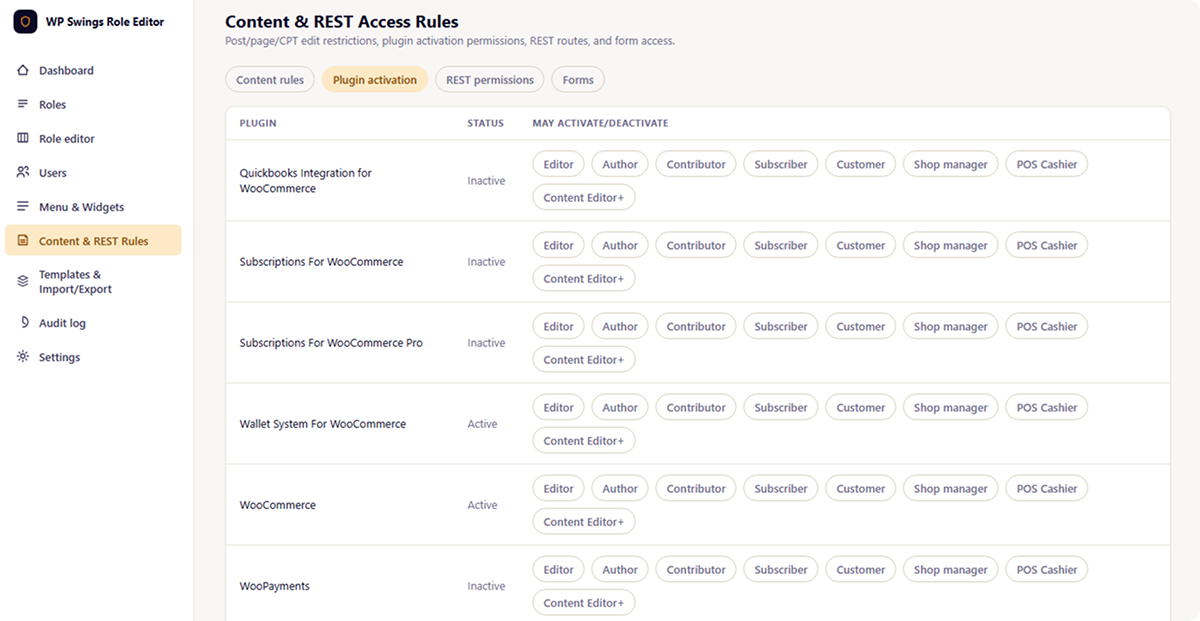Click the Settings gear icon
This screenshot has width=1200, height=621.
click(x=23, y=357)
